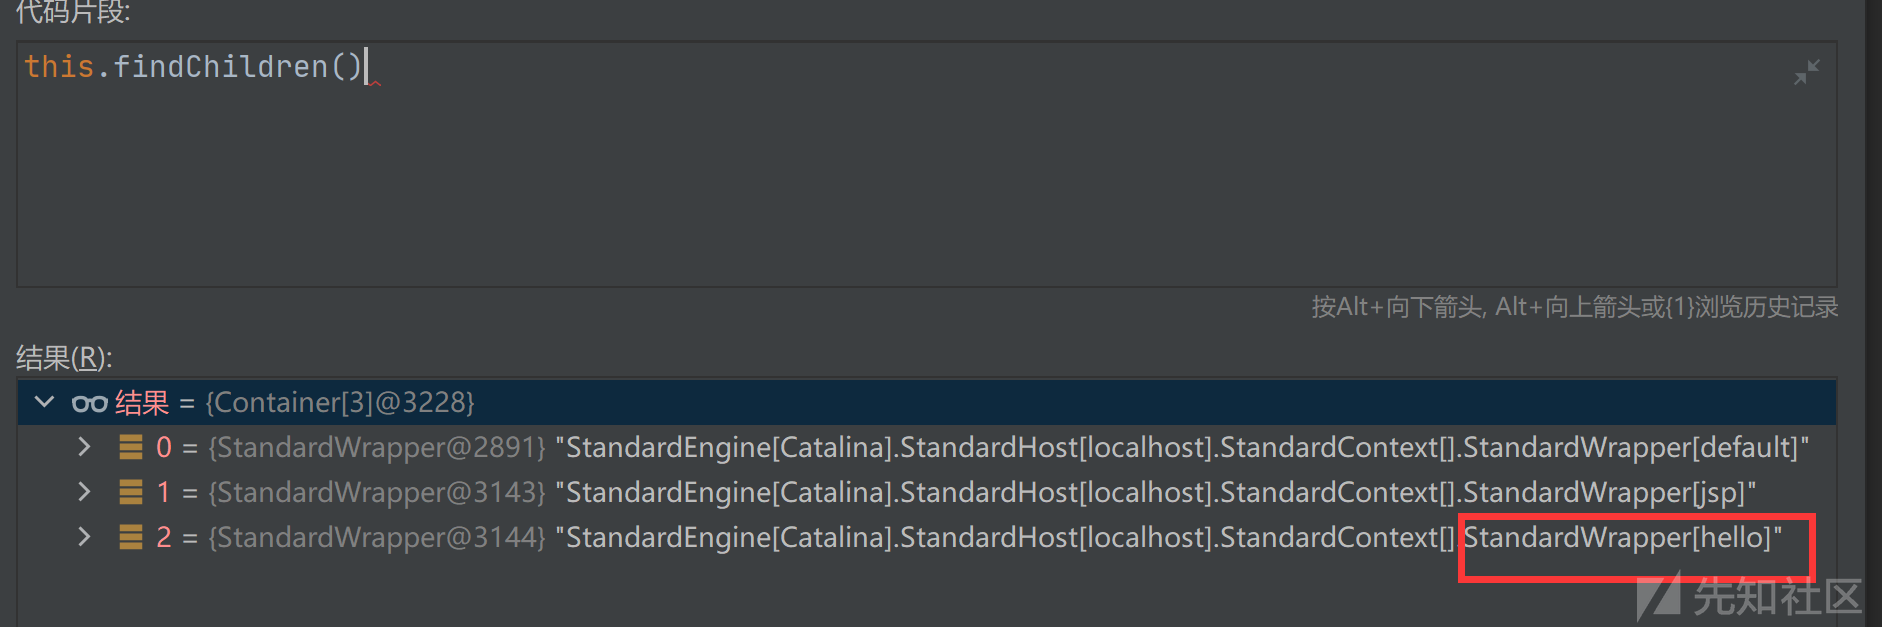Expand entry 2 StandardWrapper@3144
The height and width of the screenshot is (627, 1882).
click(x=84, y=537)
